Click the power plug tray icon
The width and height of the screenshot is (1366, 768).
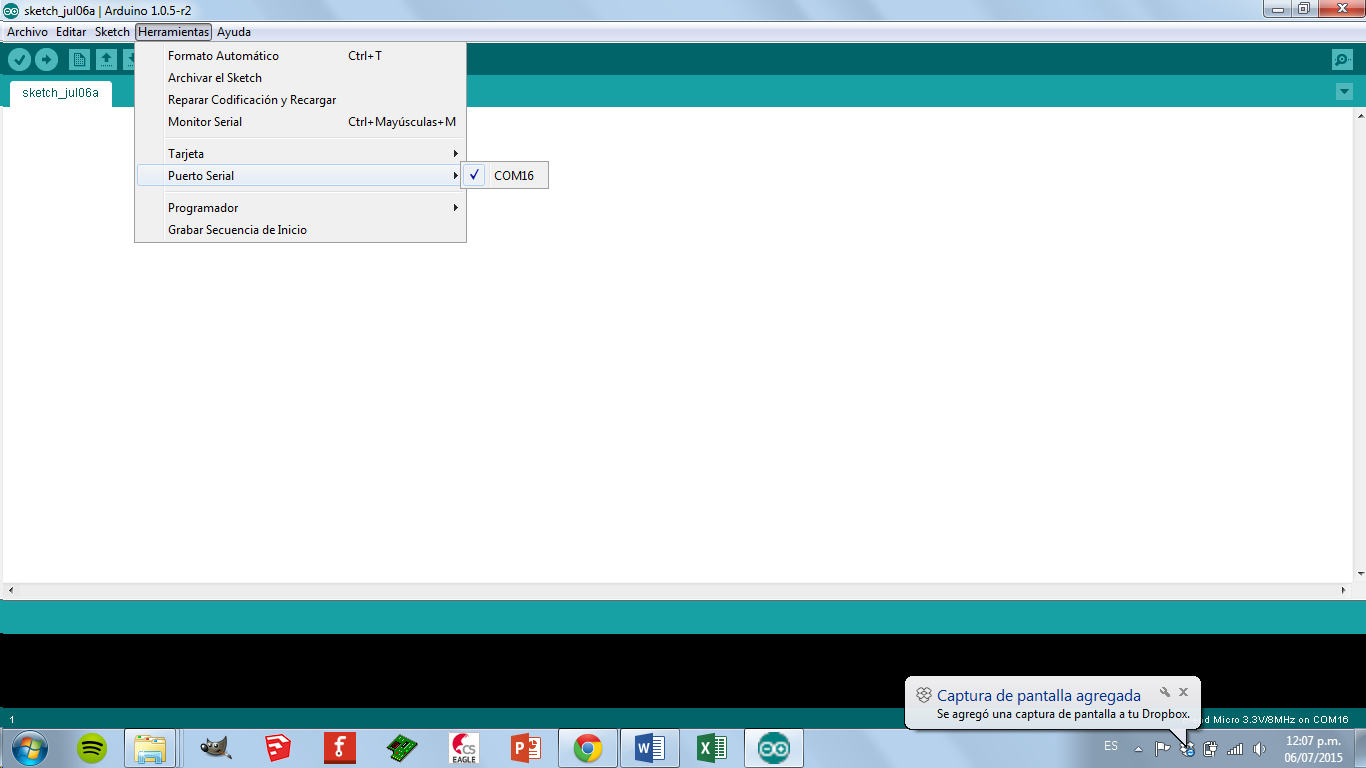1210,748
